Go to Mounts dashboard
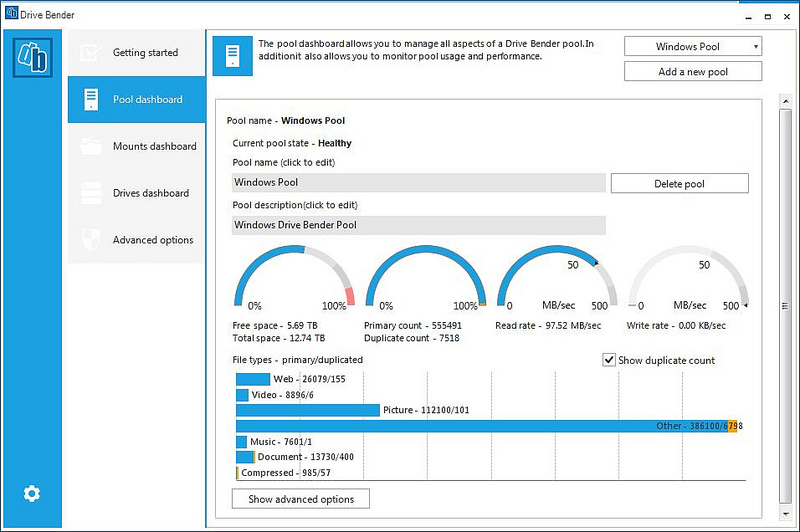800x532 pixels. tap(137, 146)
